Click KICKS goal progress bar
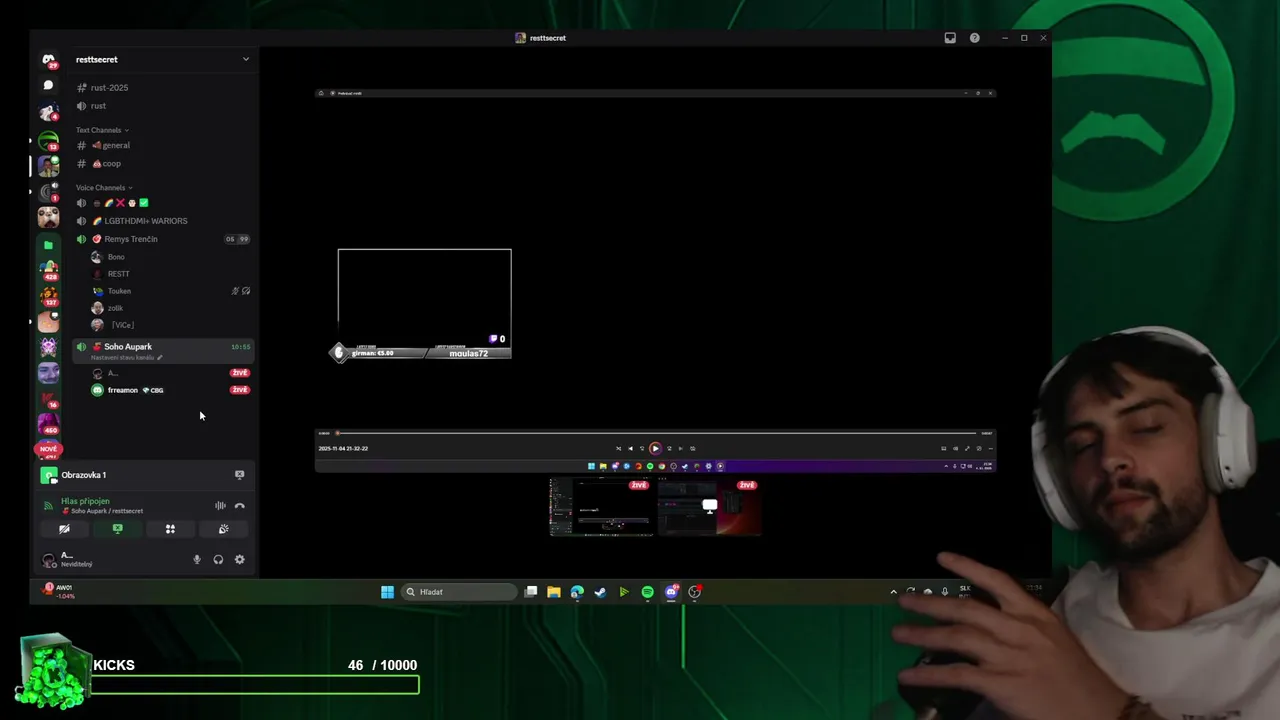This screenshot has height=720, width=1280. (254, 685)
